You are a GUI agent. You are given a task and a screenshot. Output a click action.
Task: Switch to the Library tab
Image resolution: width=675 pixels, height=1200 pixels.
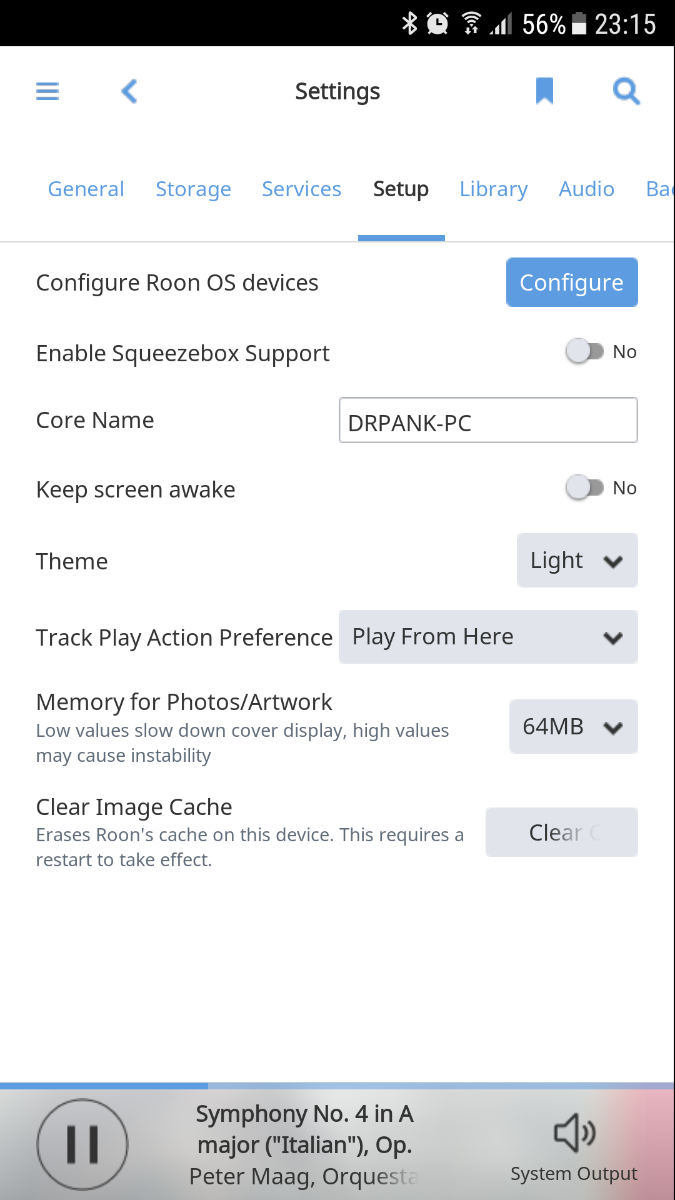point(493,189)
